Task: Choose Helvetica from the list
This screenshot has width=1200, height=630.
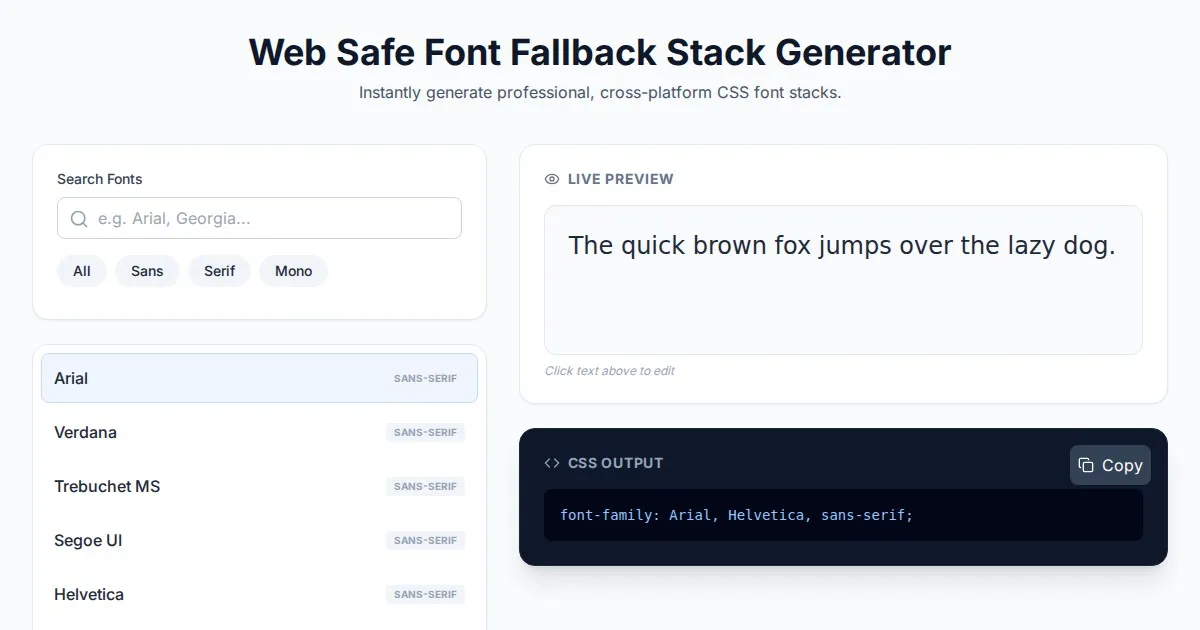Action: 200,594
